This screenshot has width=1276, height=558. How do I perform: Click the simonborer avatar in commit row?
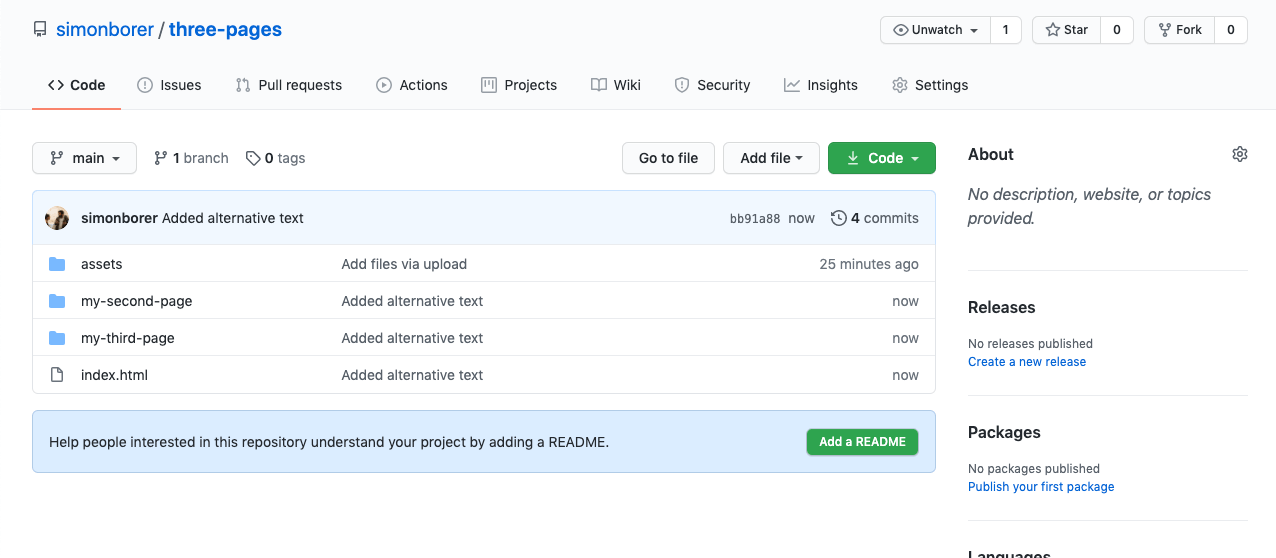pos(57,218)
